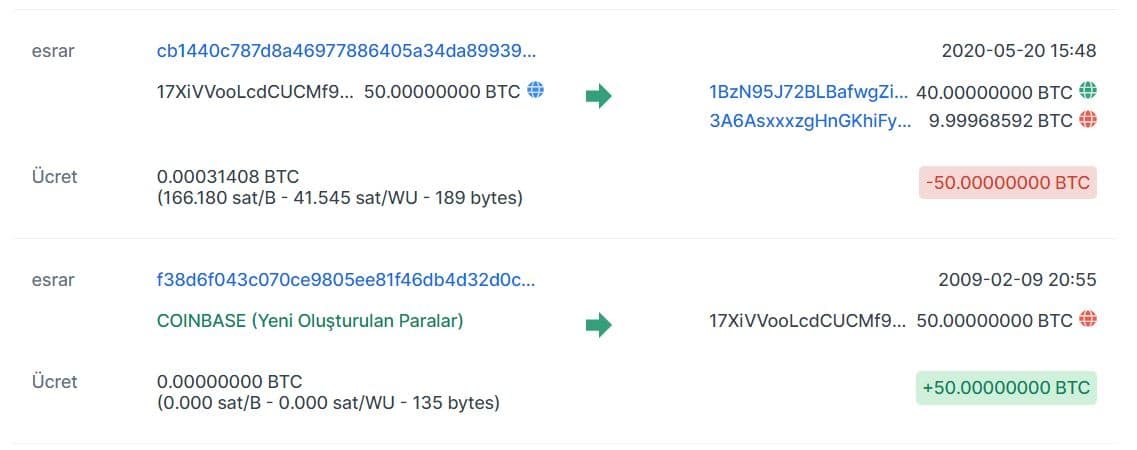Image resolution: width=1137 pixels, height=450 pixels.
Task: Click the green arrow in the 2020-05-20 transaction
Action: pos(598,96)
